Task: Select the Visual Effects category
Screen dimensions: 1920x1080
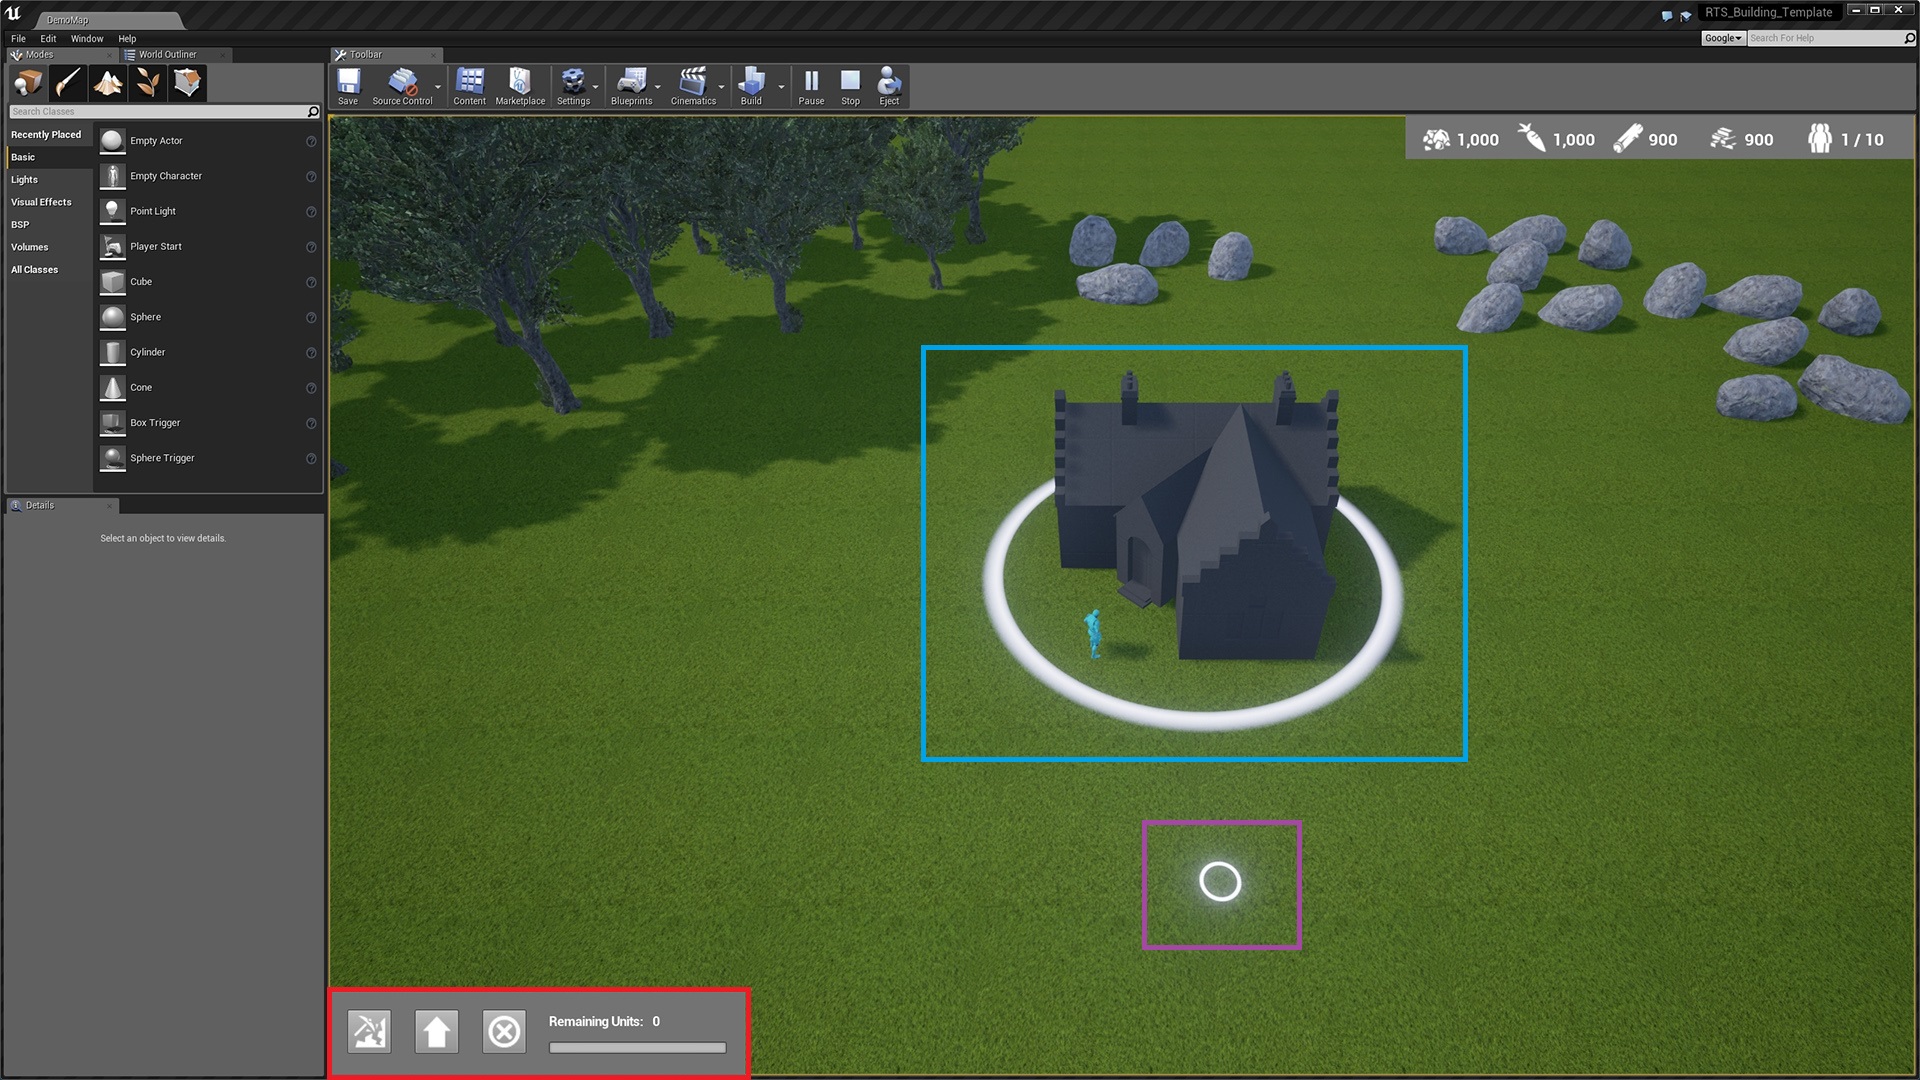Action: click(41, 202)
